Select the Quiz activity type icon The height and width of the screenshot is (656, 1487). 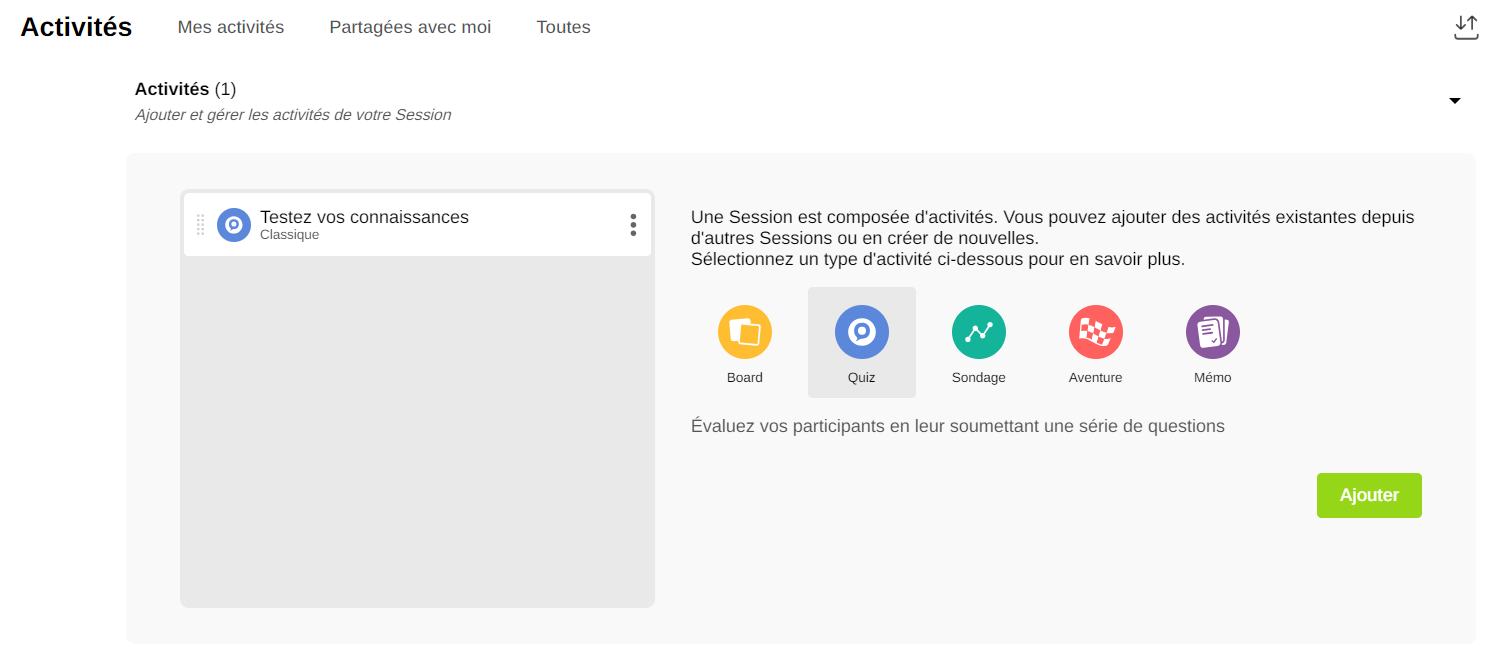(x=861, y=332)
